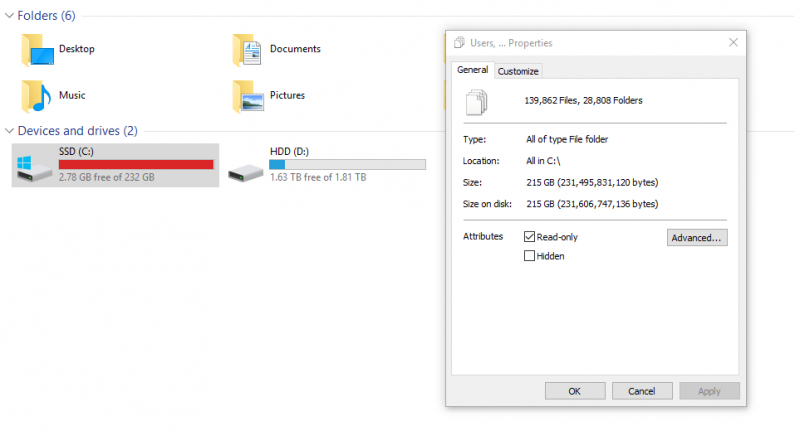Open the Pictures folder icon
This screenshot has height=431, width=800.
(247, 96)
